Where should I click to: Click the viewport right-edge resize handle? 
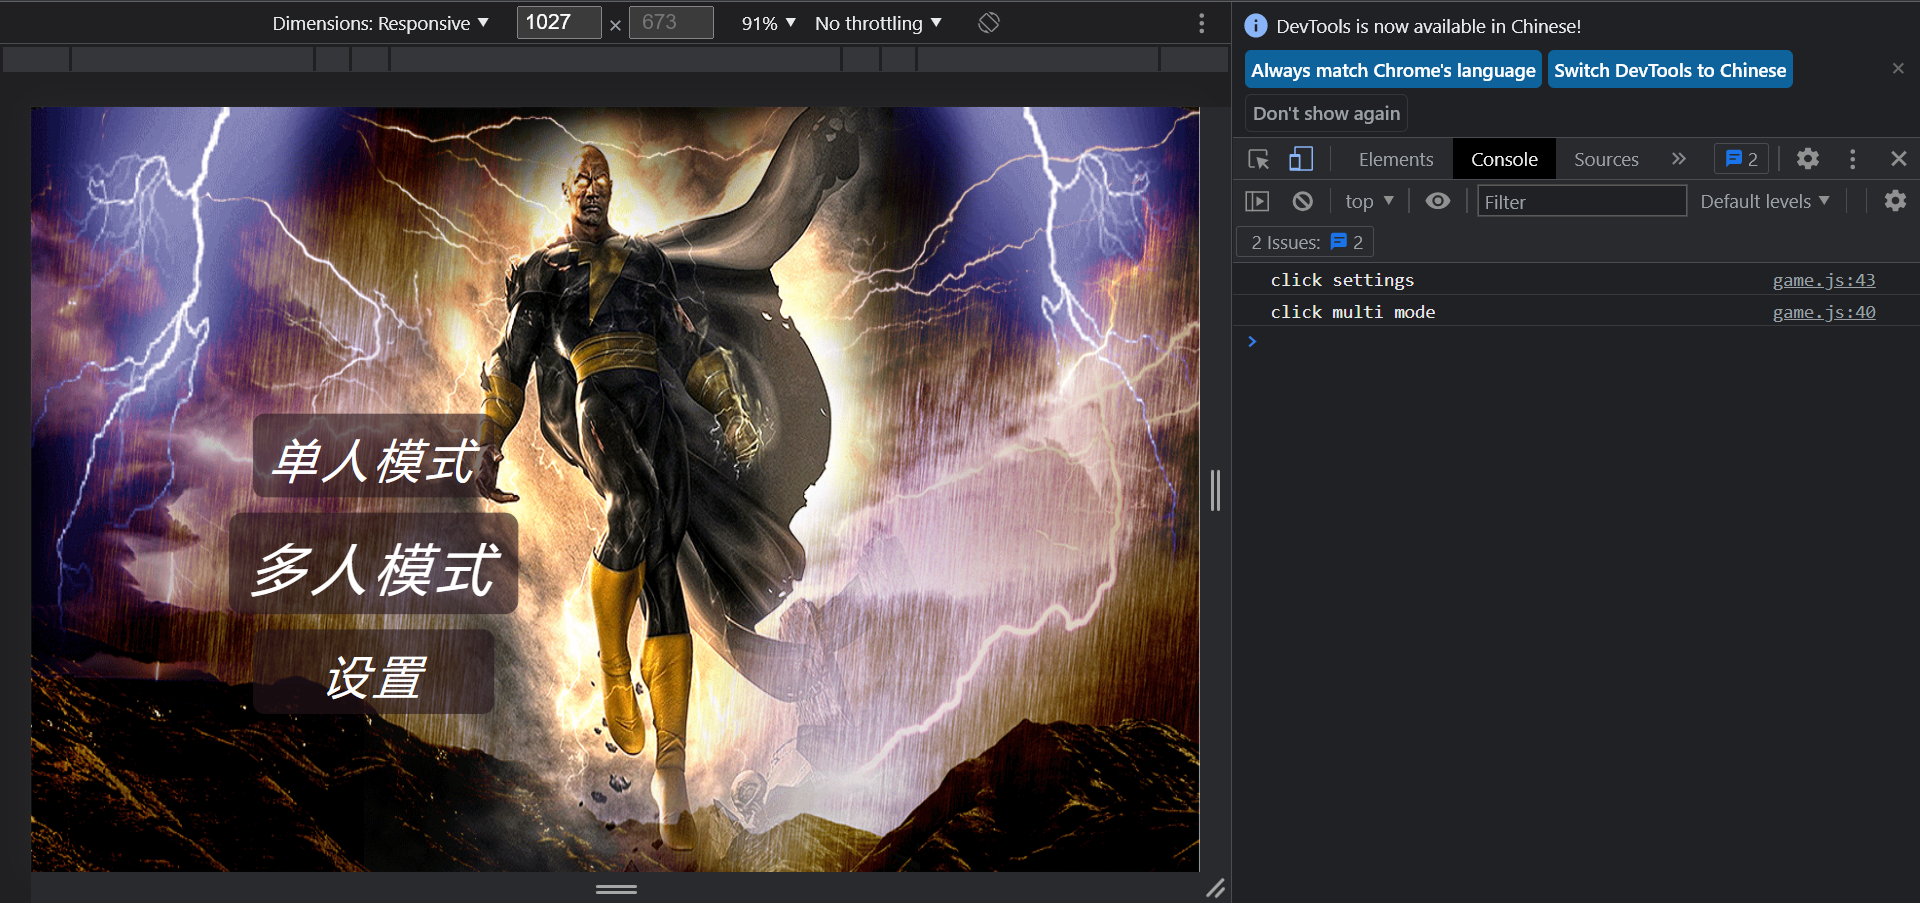tap(1215, 490)
